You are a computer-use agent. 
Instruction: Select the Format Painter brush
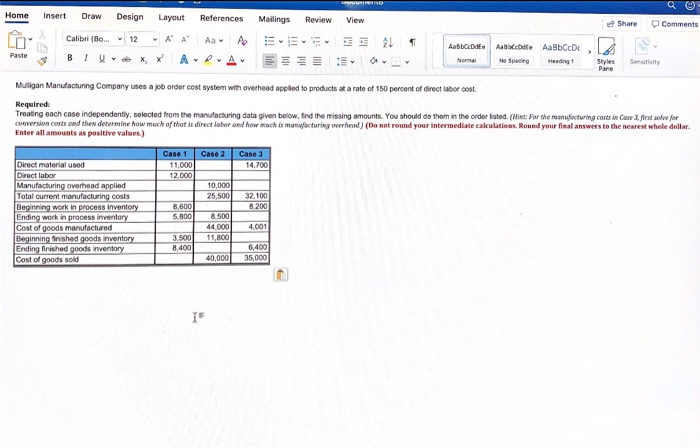tap(42, 61)
